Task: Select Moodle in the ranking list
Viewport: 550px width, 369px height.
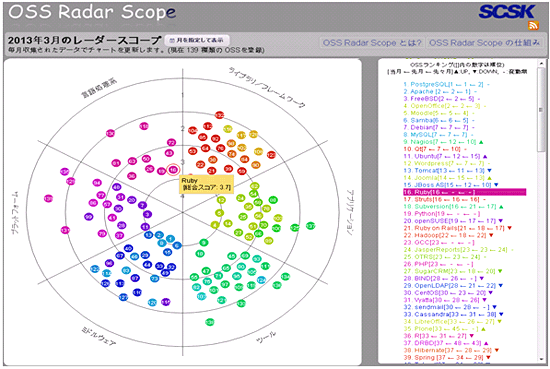Action: point(438,113)
